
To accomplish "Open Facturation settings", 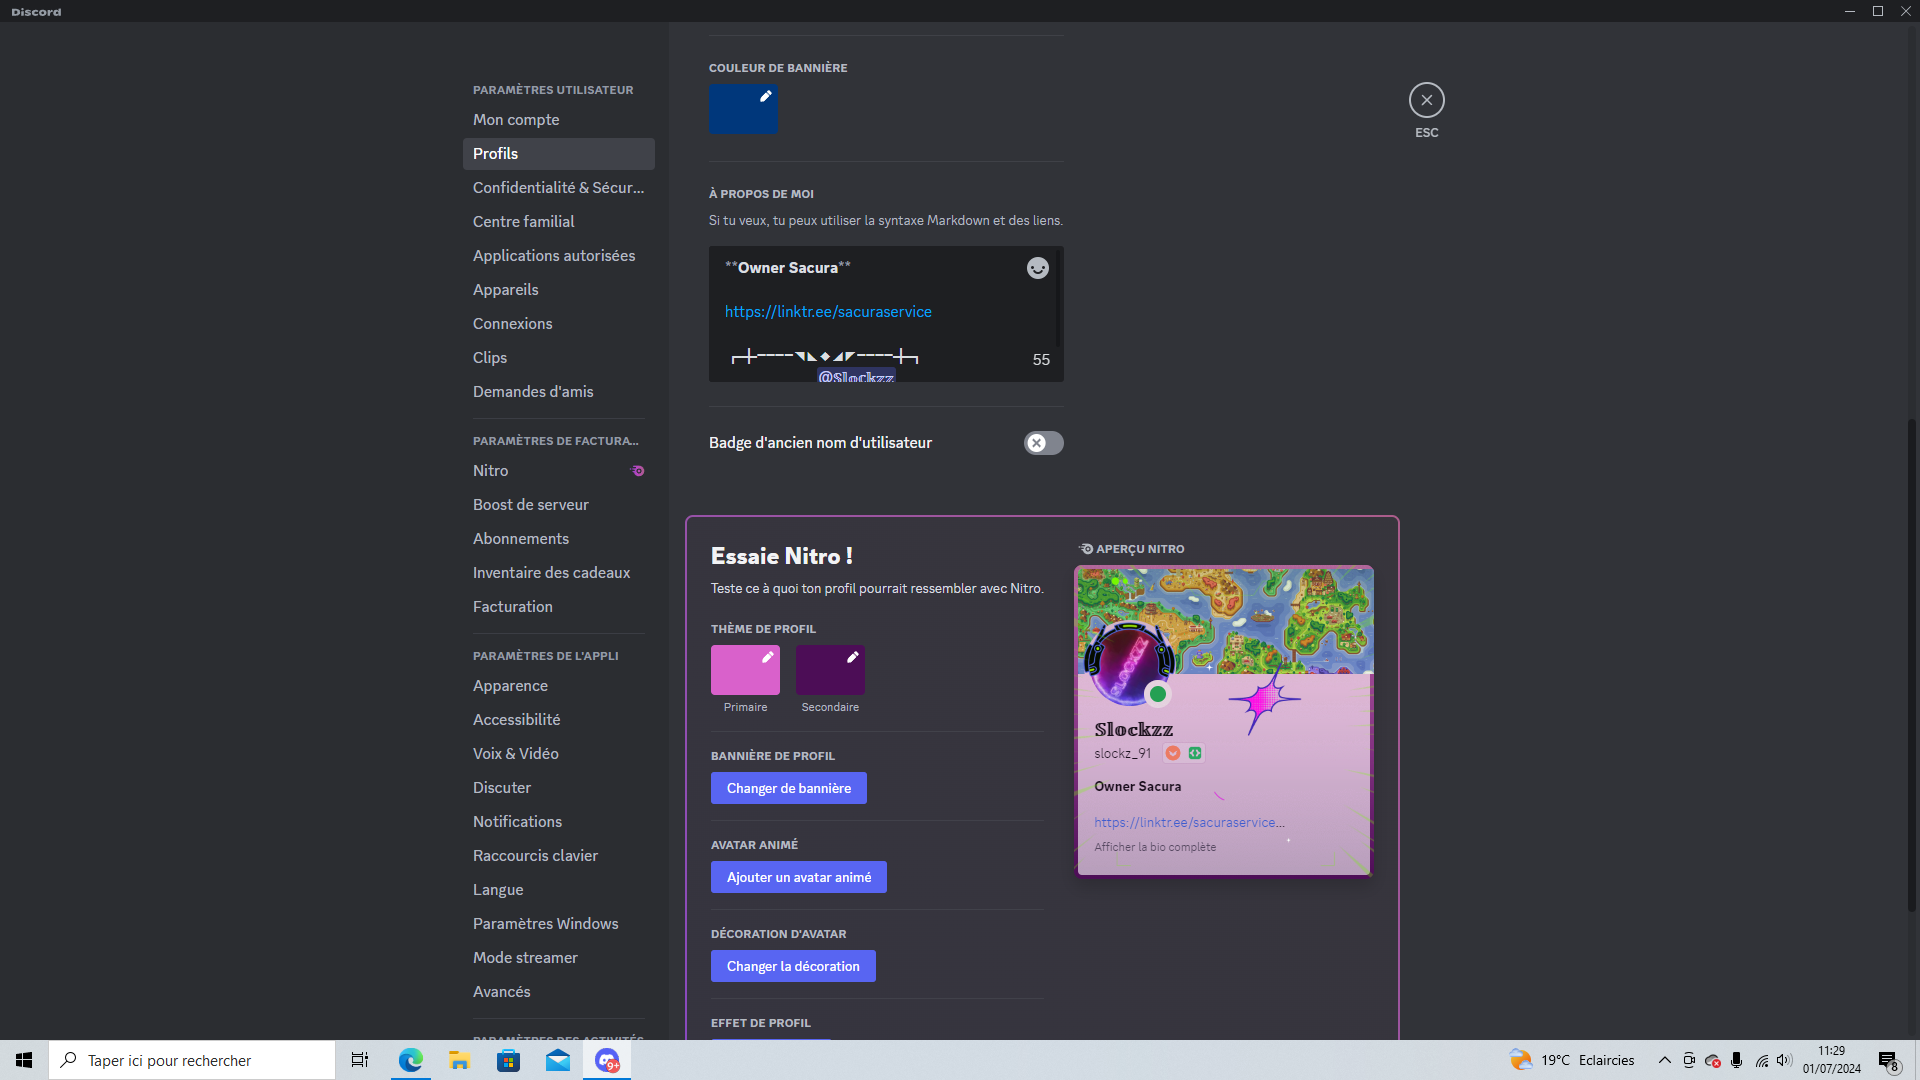I will 558,607.
